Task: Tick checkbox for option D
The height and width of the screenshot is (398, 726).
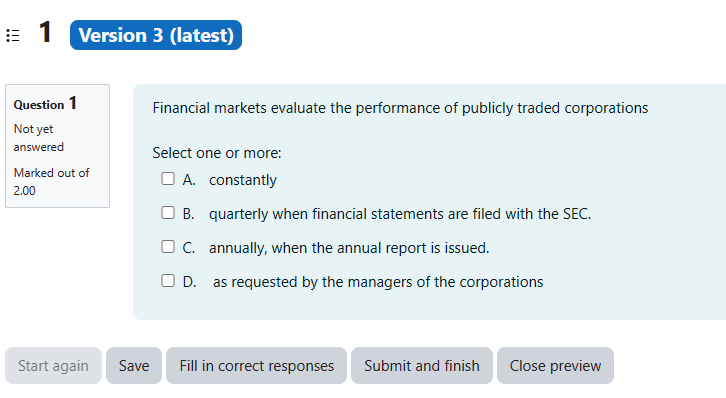Action: pos(168,280)
